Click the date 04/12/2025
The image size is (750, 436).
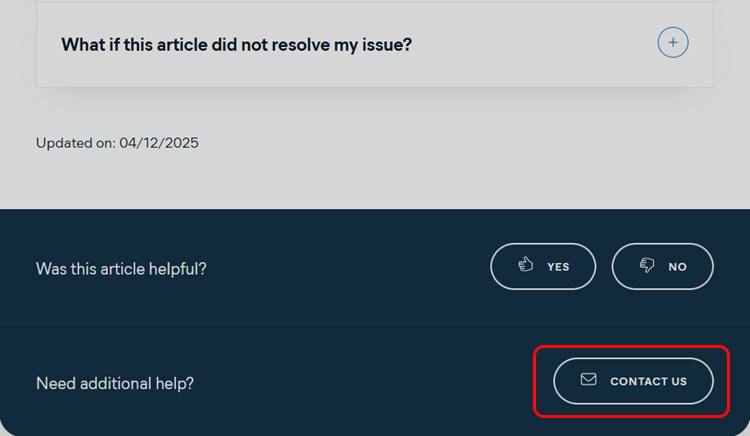[160, 143]
